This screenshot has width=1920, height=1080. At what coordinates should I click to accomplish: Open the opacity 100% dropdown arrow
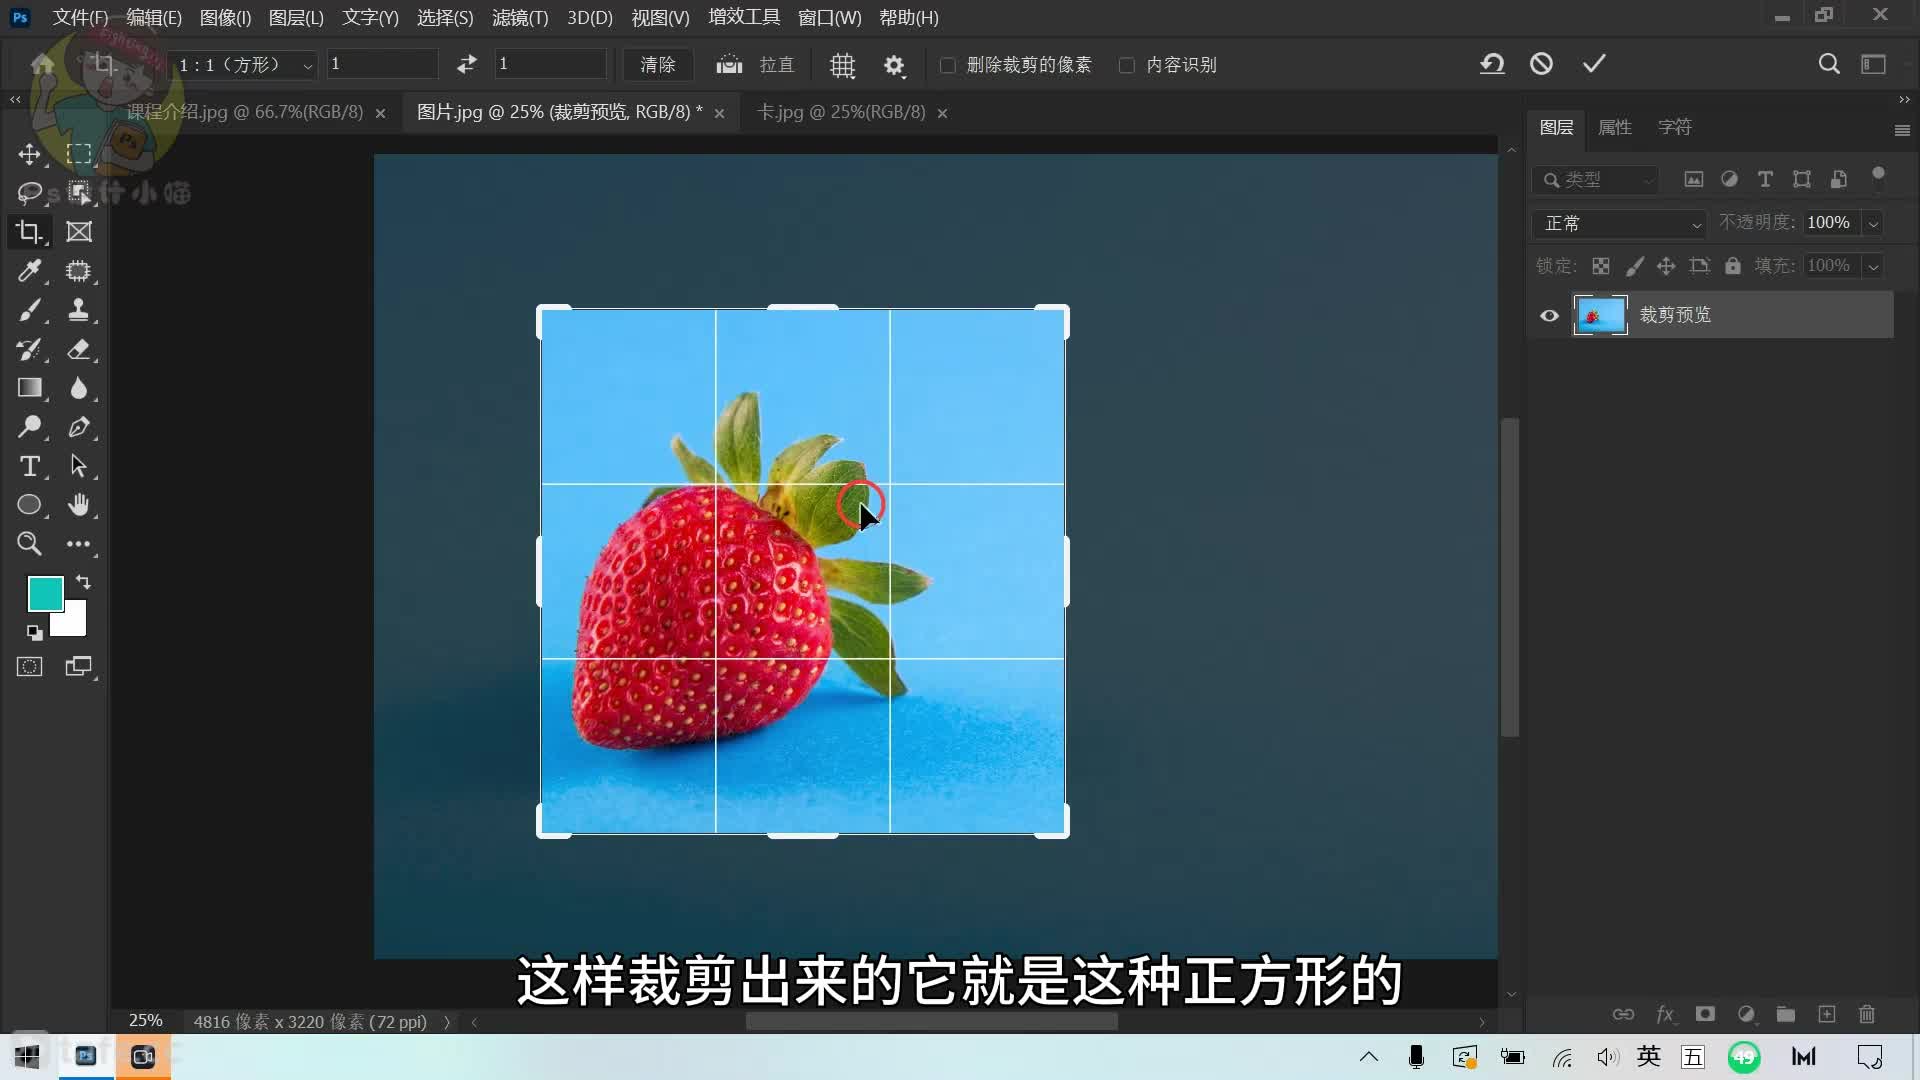pos(1873,224)
